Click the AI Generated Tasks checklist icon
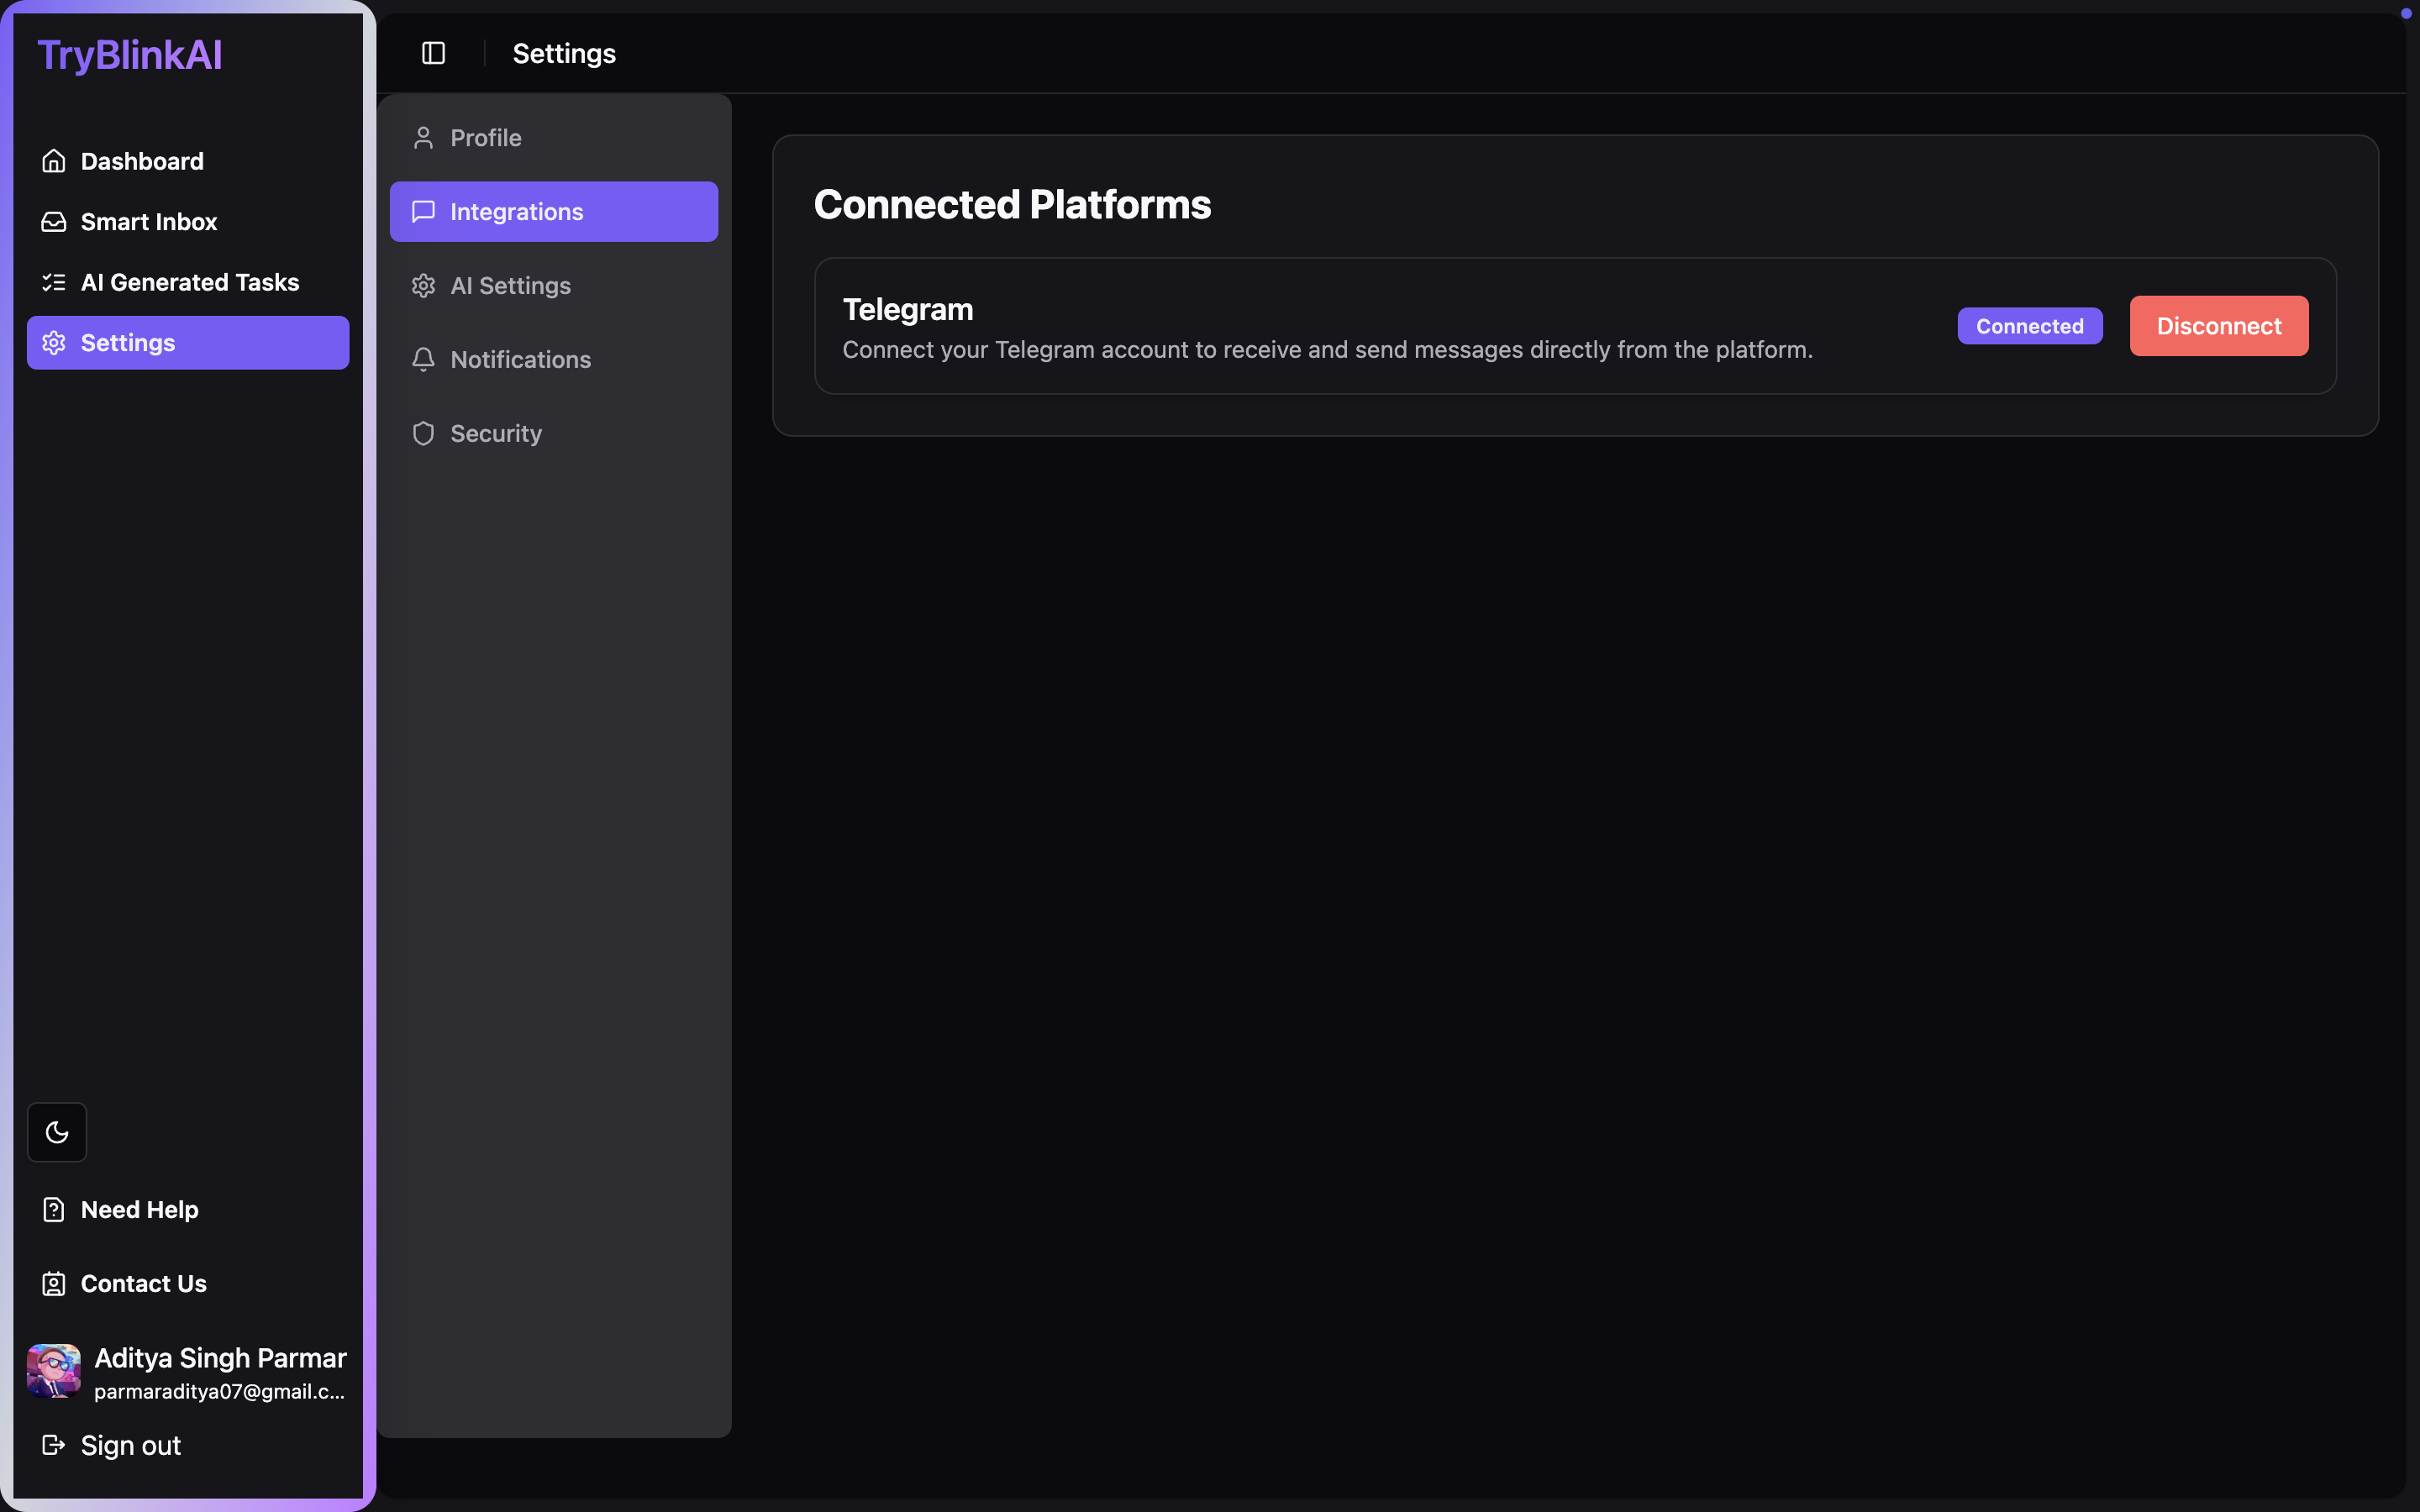The image size is (2420, 1512). point(54,283)
